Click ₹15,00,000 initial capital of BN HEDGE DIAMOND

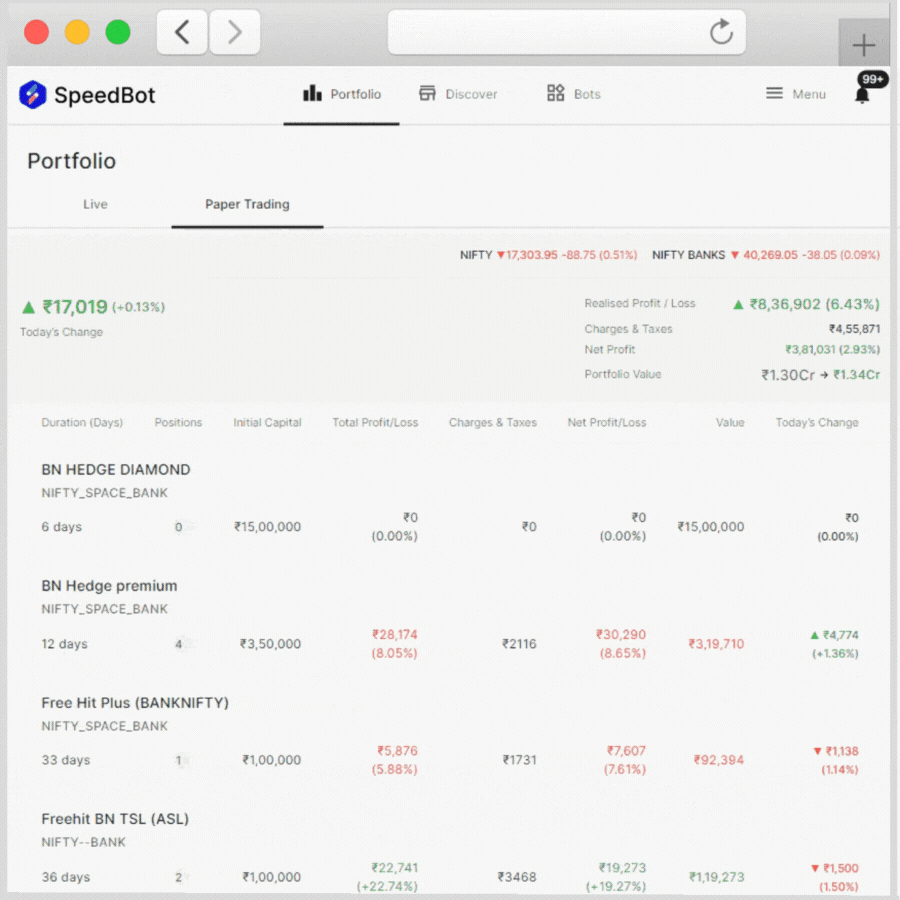(267, 527)
